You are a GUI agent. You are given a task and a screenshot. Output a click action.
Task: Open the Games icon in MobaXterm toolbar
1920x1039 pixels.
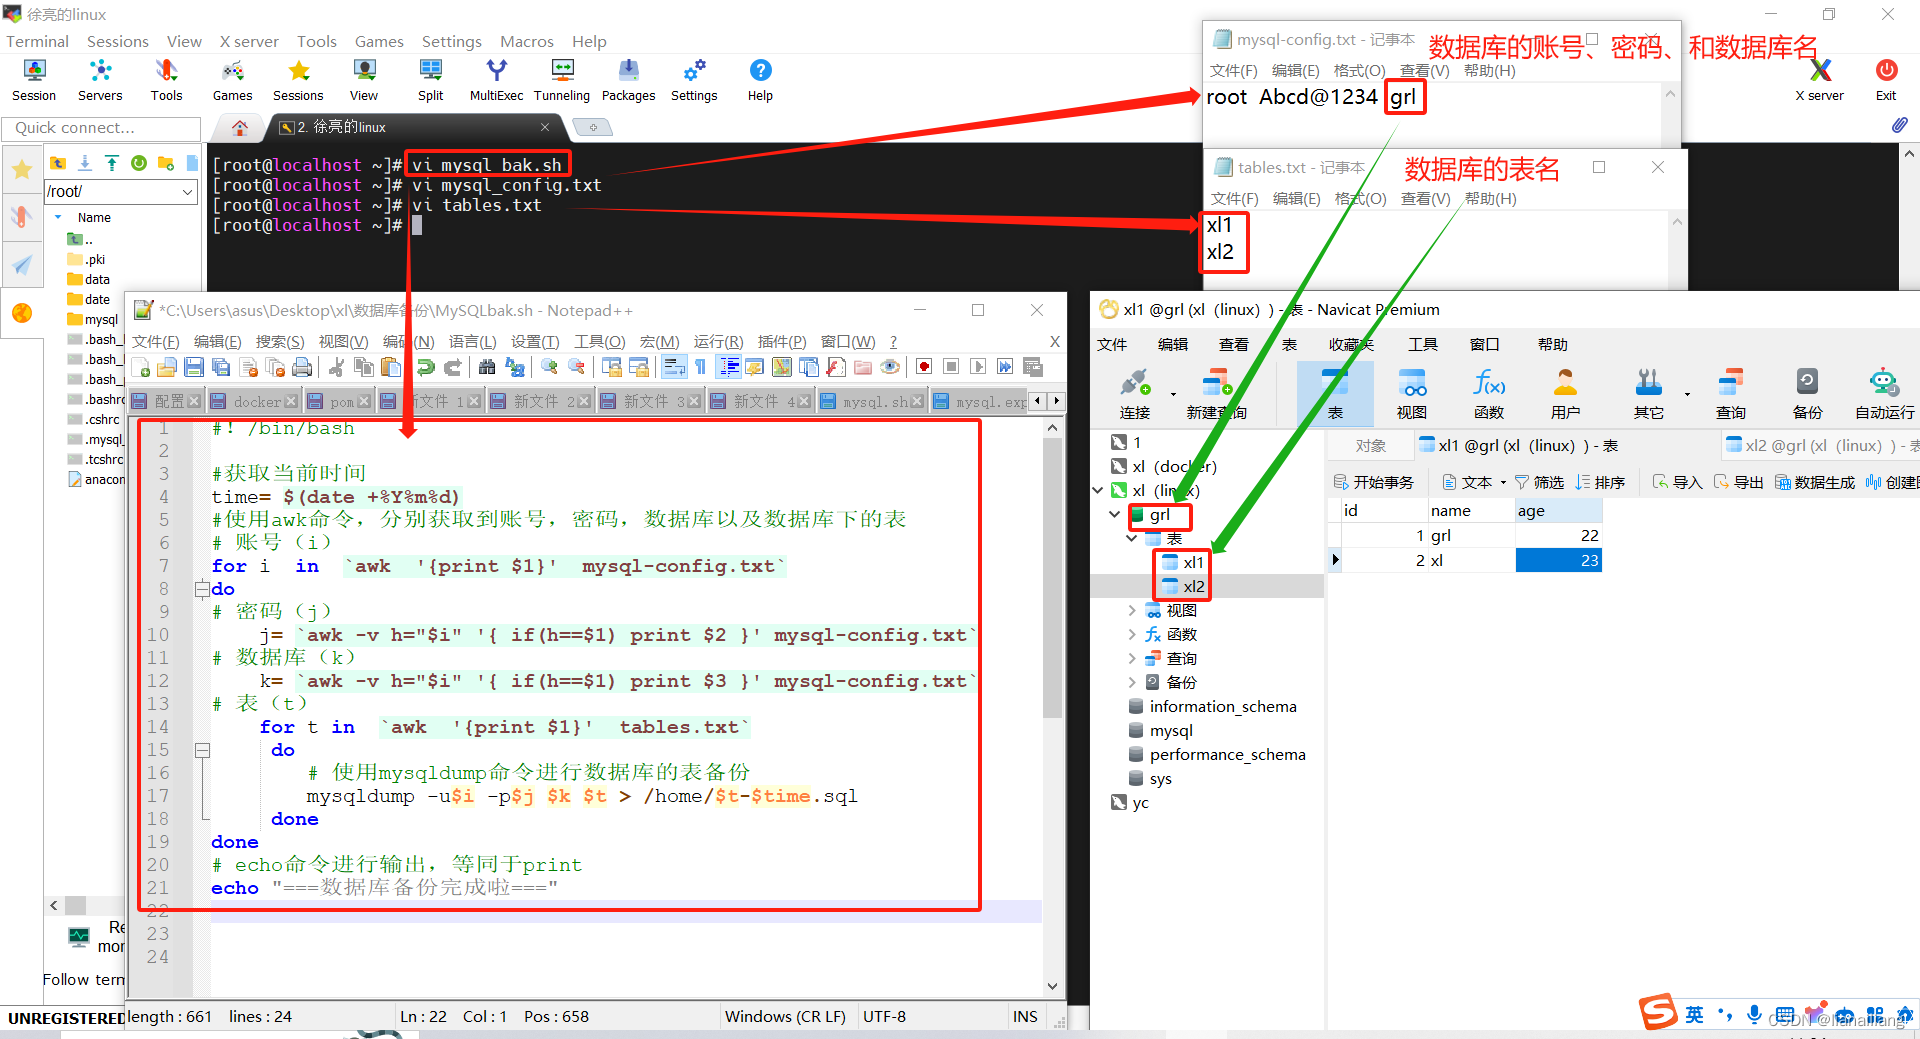[232, 80]
